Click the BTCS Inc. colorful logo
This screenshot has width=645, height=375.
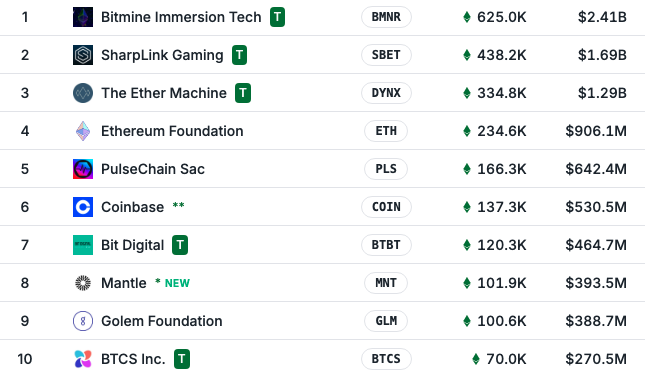coord(83,359)
